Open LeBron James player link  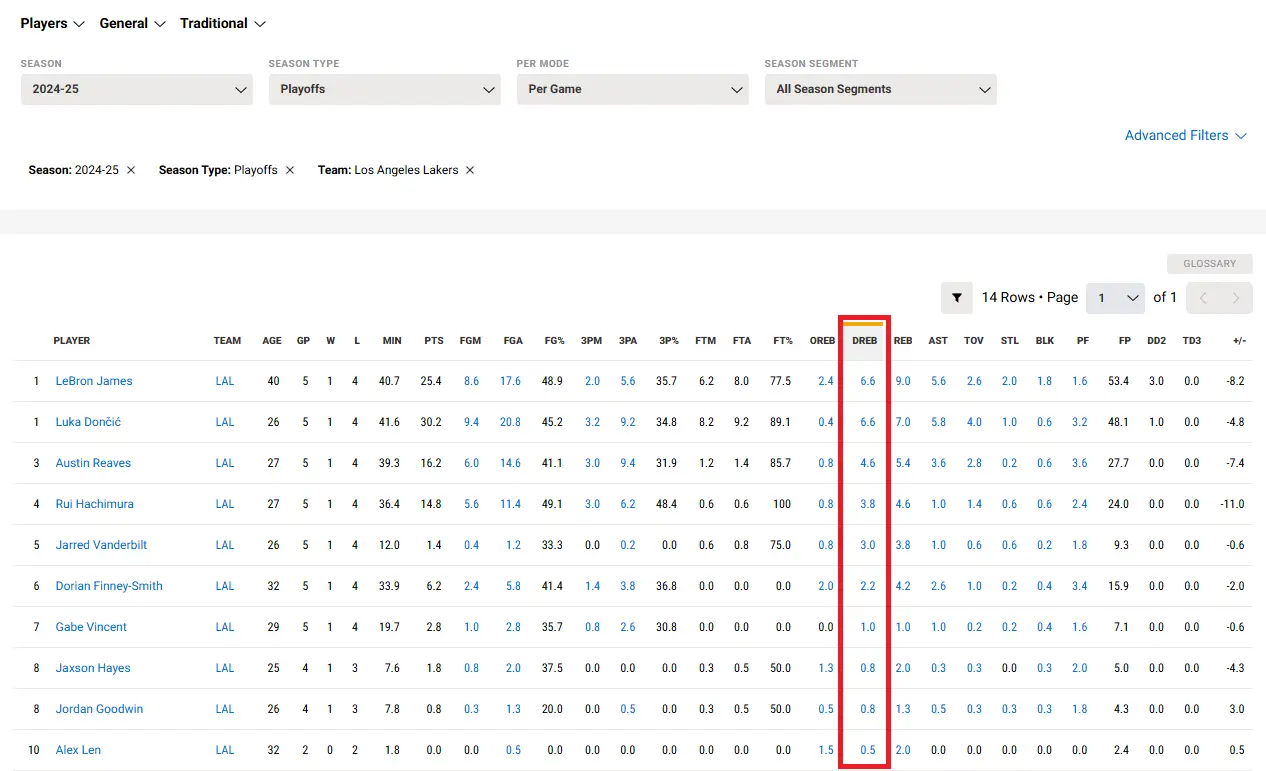(94, 381)
